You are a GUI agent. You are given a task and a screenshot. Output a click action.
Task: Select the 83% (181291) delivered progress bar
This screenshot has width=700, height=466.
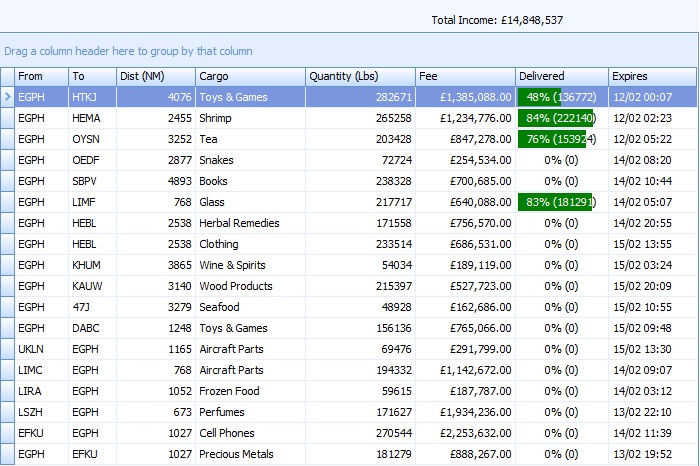pos(562,202)
